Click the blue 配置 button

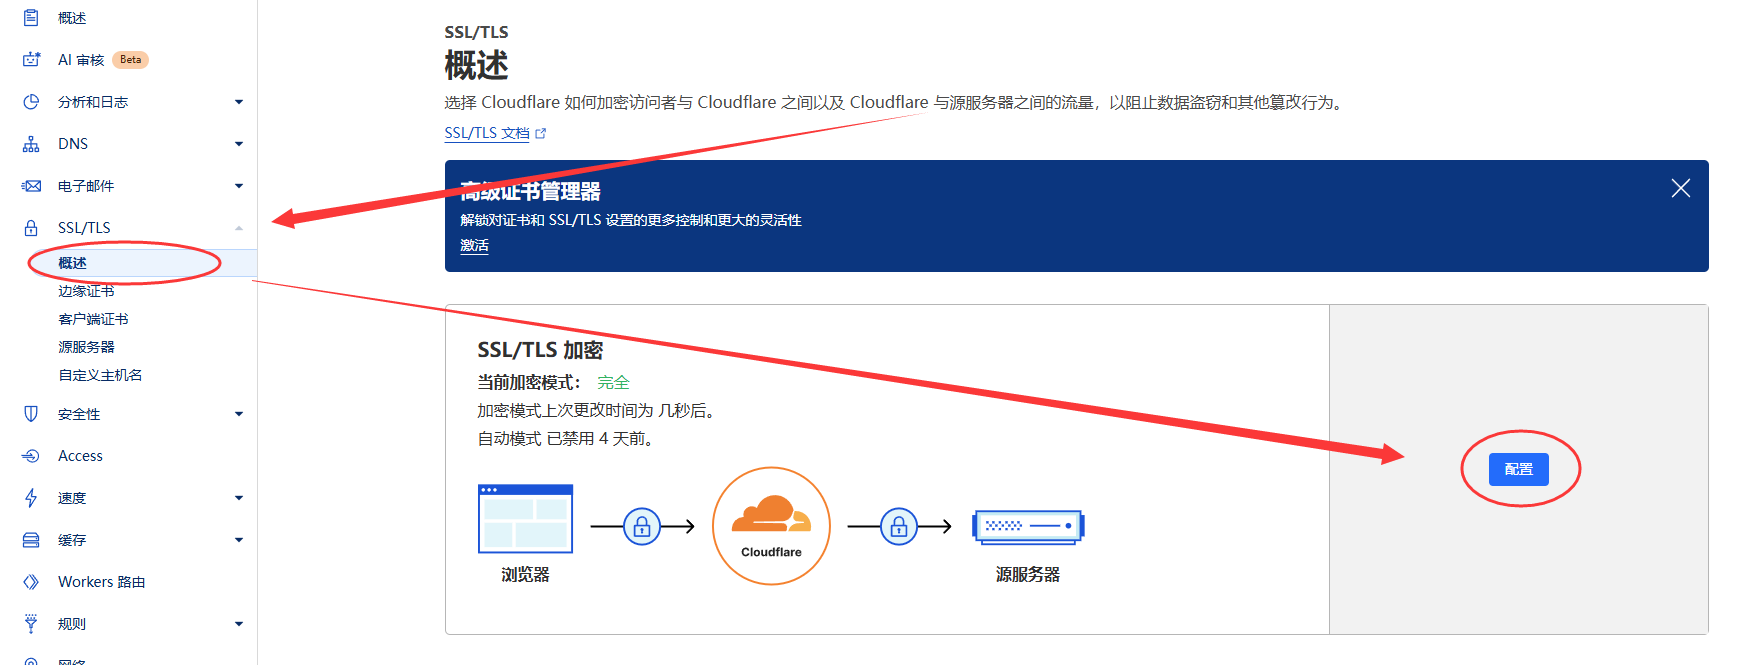[1518, 469]
